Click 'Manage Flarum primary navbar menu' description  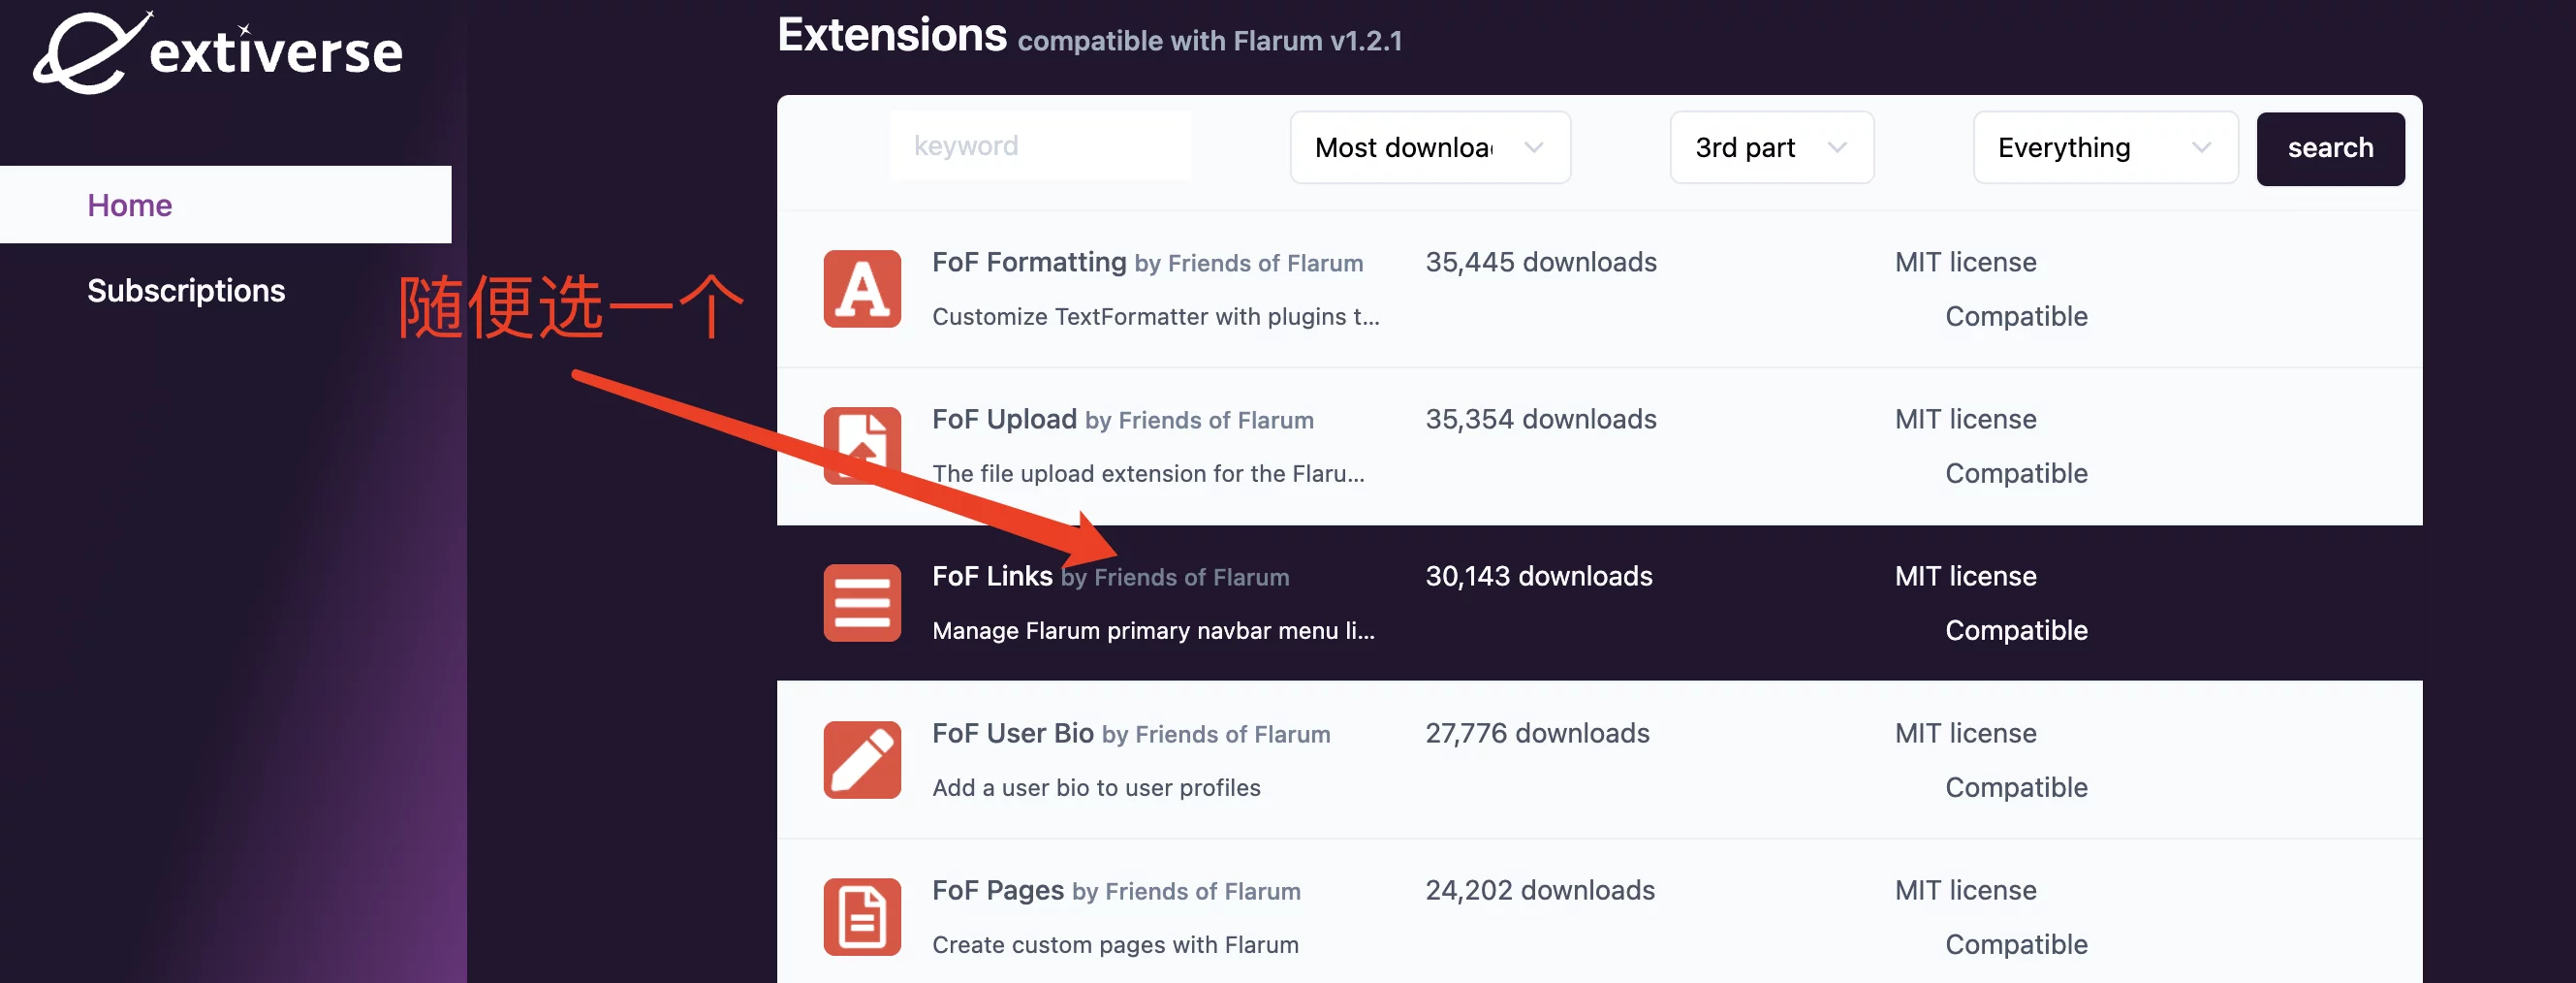click(1153, 631)
